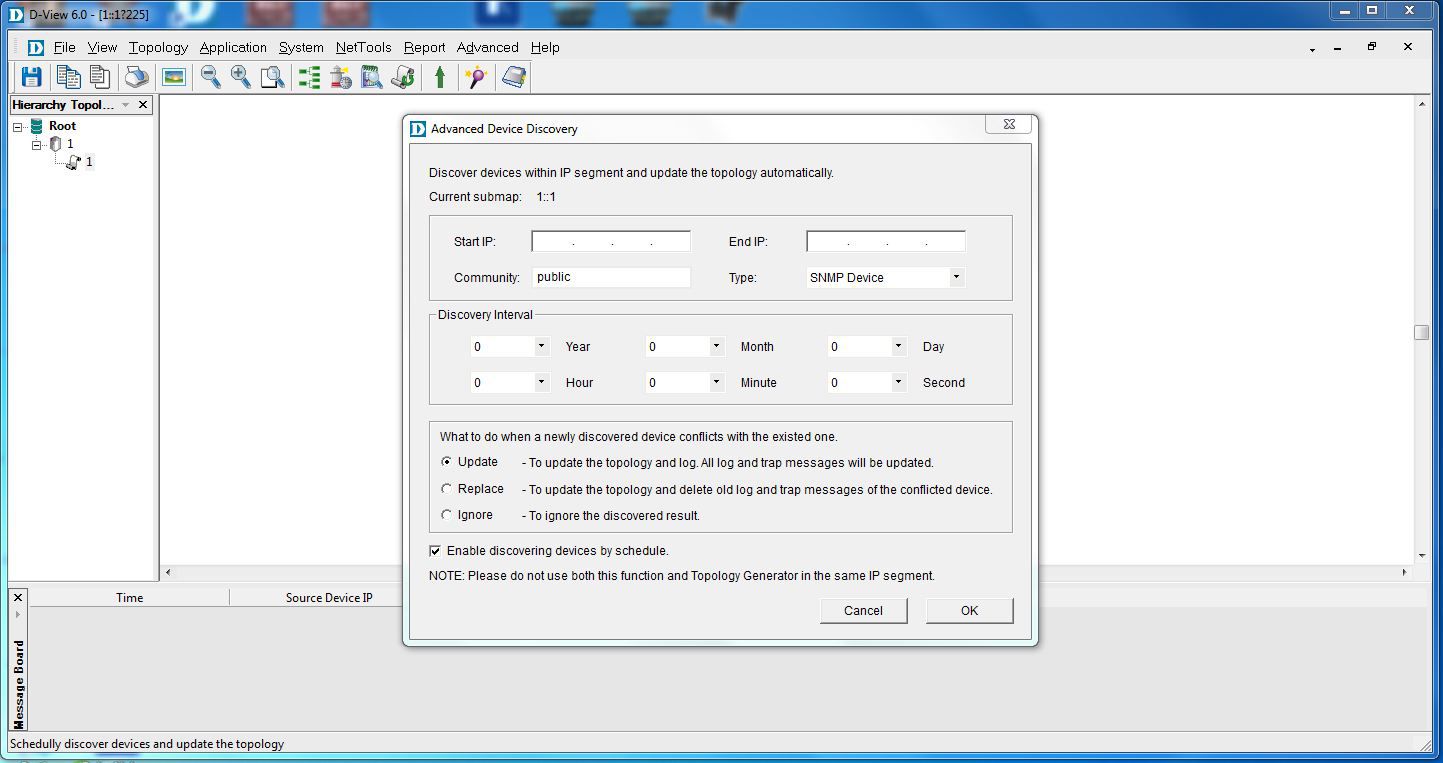1443x763 pixels.
Task: Click the magic wand toolbar icon
Action: pyautogui.click(x=476, y=77)
